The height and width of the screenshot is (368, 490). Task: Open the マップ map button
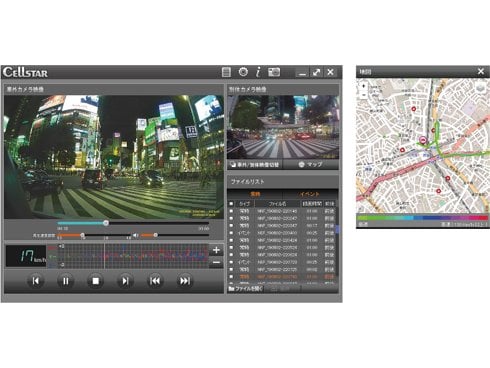[x=310, y=164]
